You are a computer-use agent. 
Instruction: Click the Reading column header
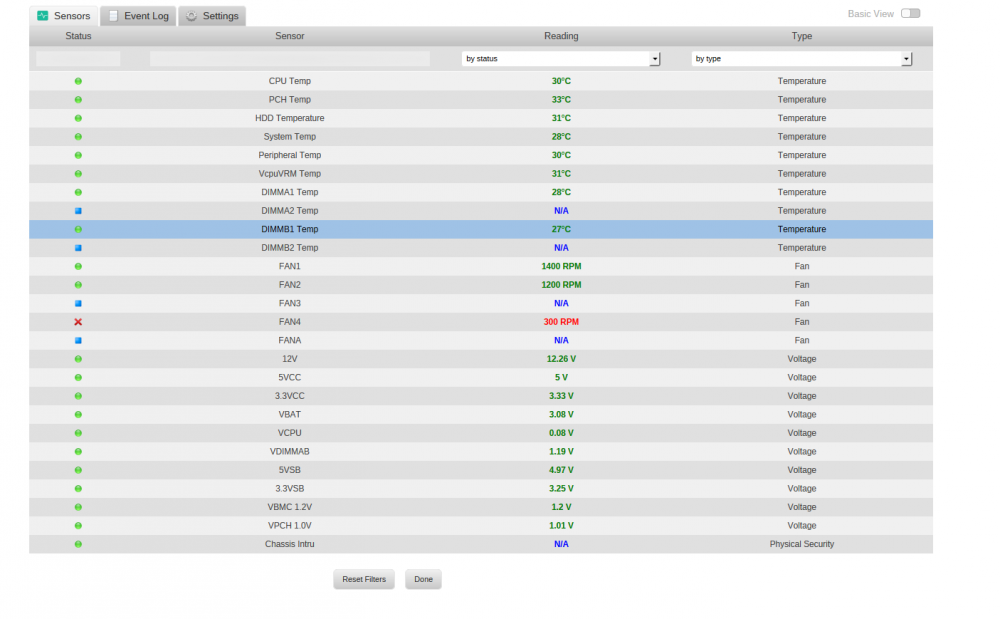[561, 36]
